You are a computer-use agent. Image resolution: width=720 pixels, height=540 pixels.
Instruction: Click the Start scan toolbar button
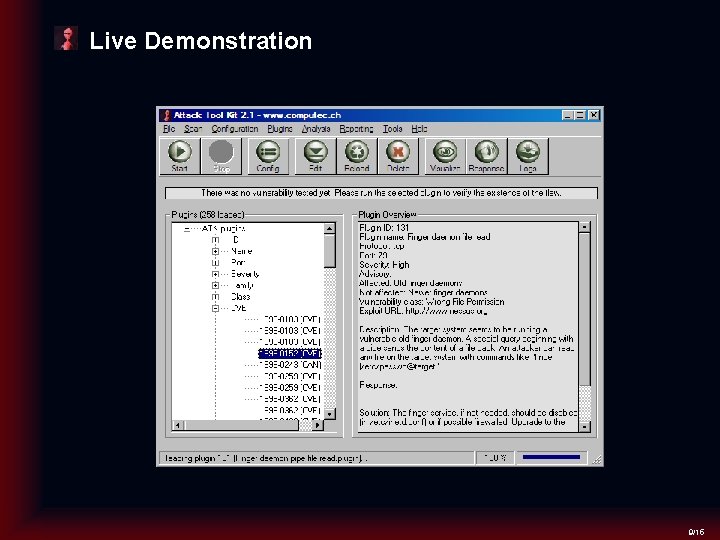point(180,156)
